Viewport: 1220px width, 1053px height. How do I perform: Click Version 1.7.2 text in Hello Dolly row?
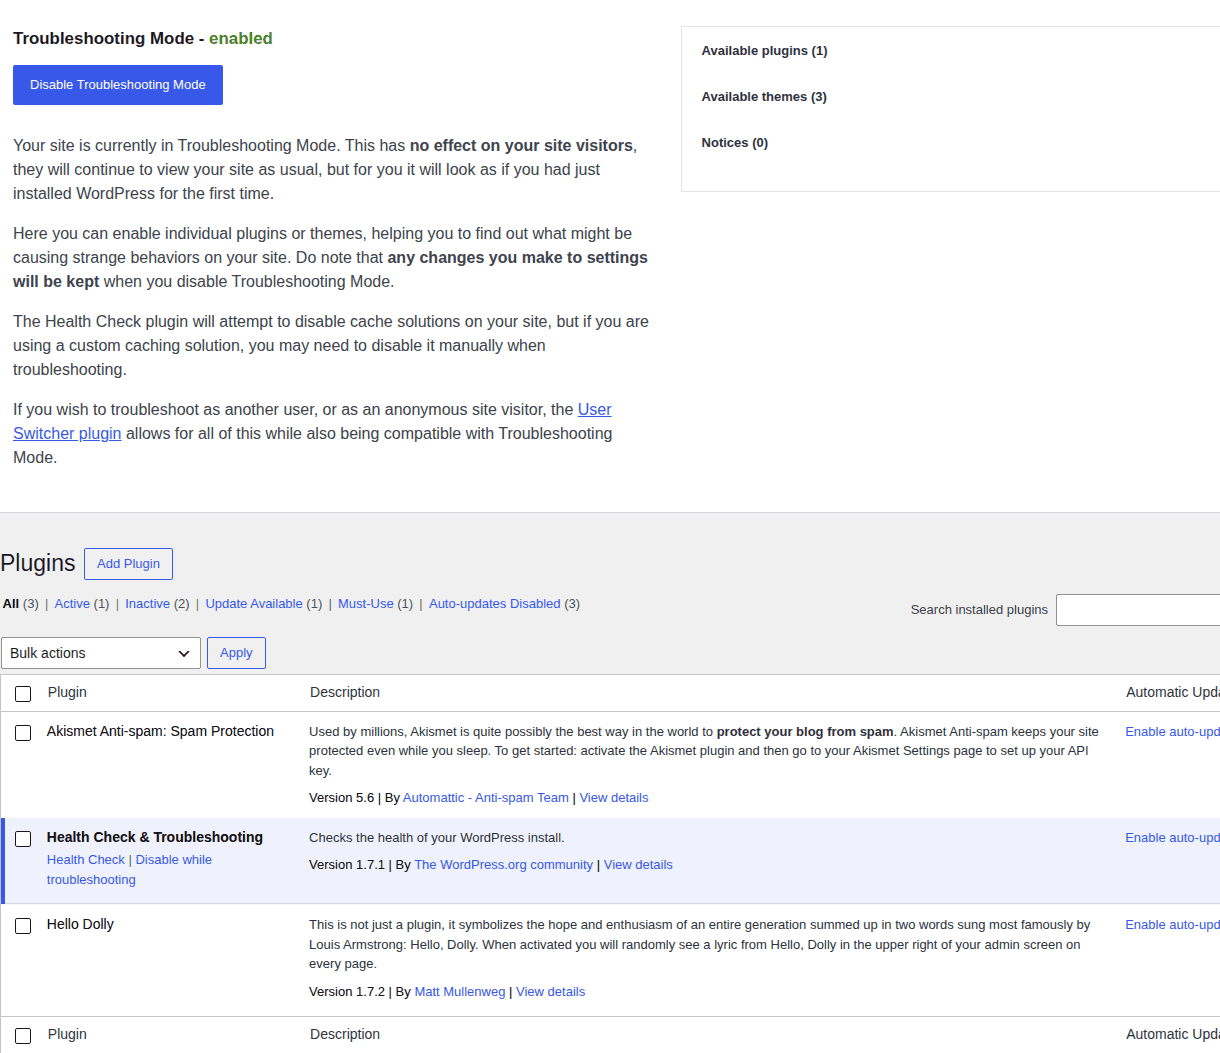tap(347, 992)
